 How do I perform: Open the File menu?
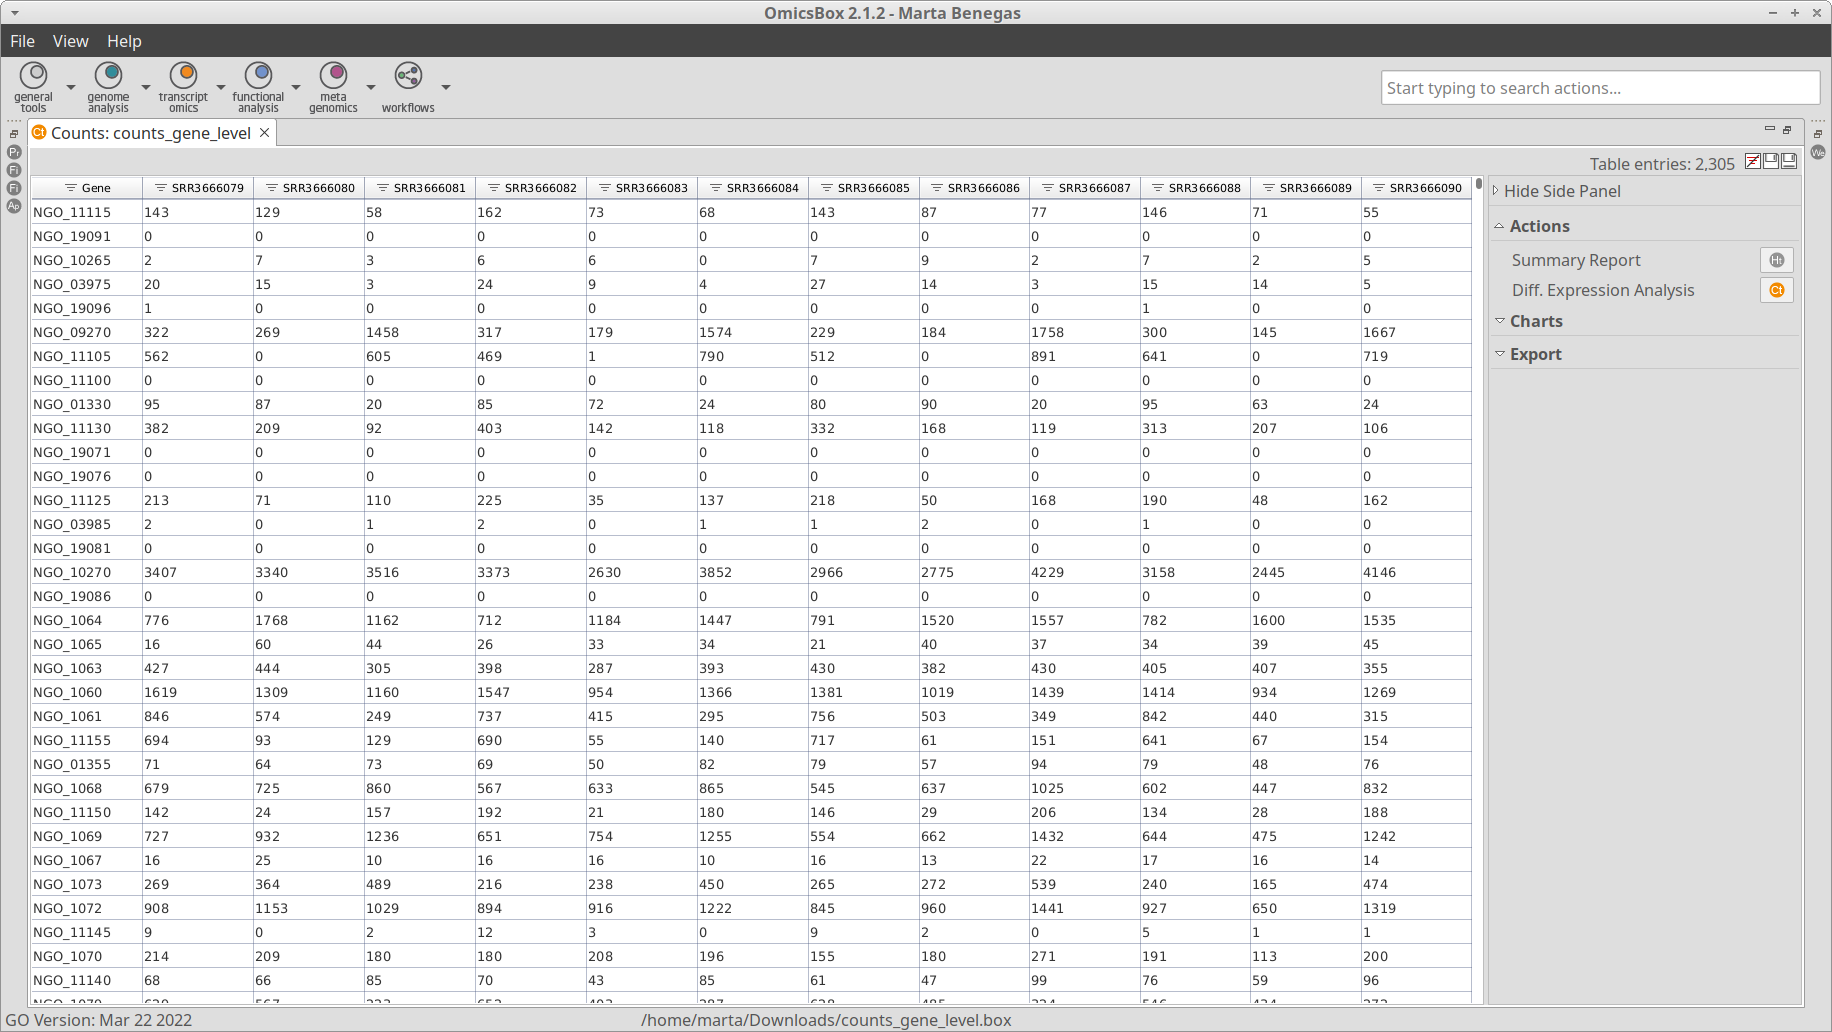tap(22, 41)
